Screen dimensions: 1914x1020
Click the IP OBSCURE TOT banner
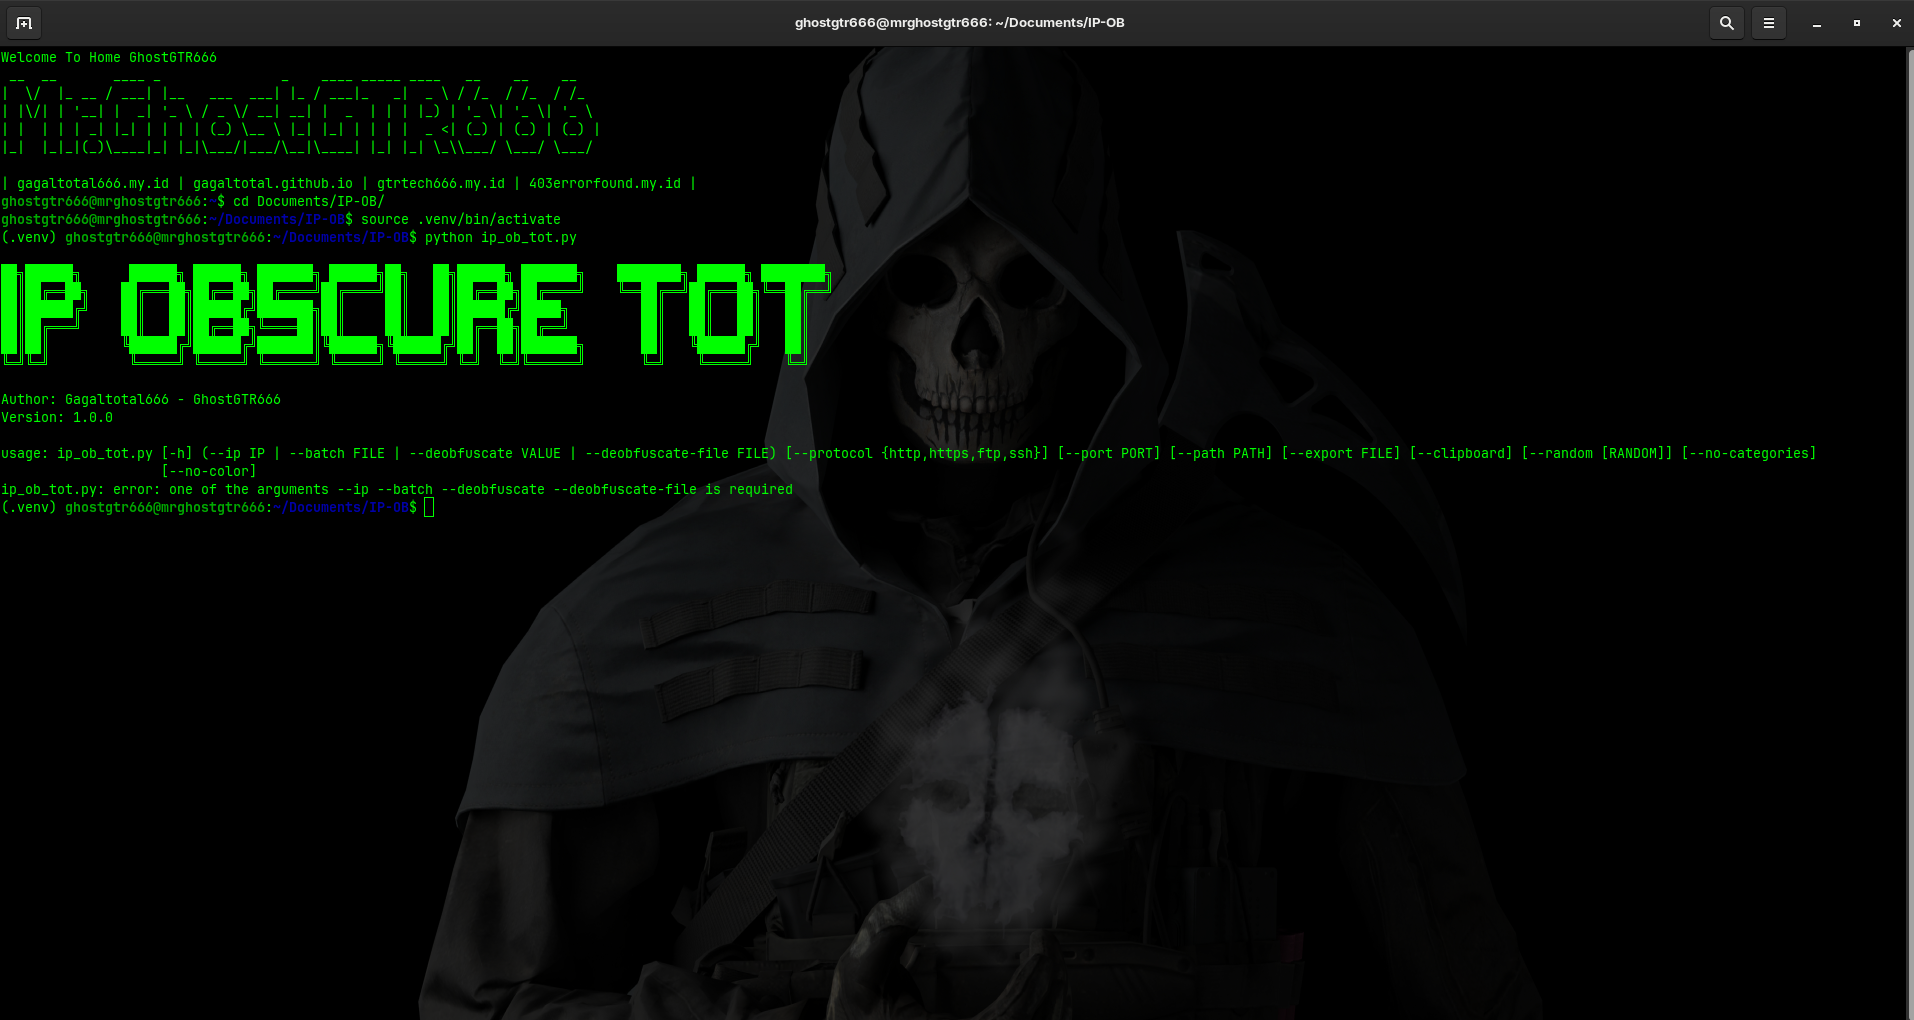(x=415, y=314)
